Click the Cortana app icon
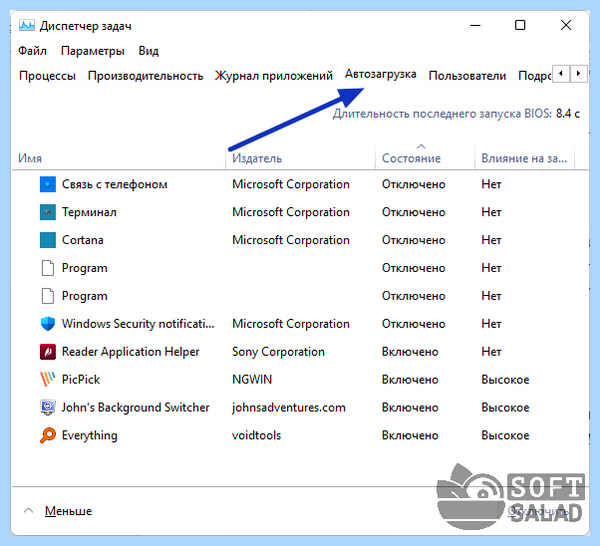Image resolution: width=600 pixels, height=546 pixels. pyautogui.click(x=48, y=240)
